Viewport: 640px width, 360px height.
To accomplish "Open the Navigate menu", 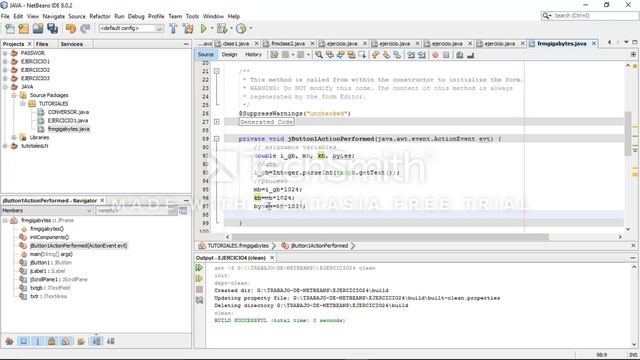I will point(53,16).
